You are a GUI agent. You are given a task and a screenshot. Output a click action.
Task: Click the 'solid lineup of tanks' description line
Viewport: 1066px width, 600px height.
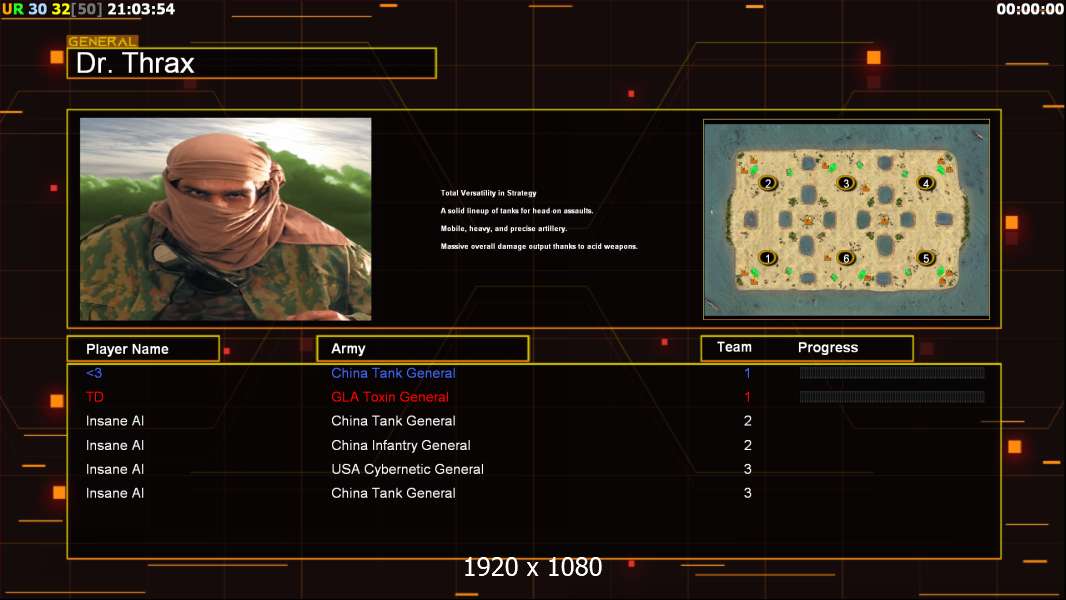517,211
